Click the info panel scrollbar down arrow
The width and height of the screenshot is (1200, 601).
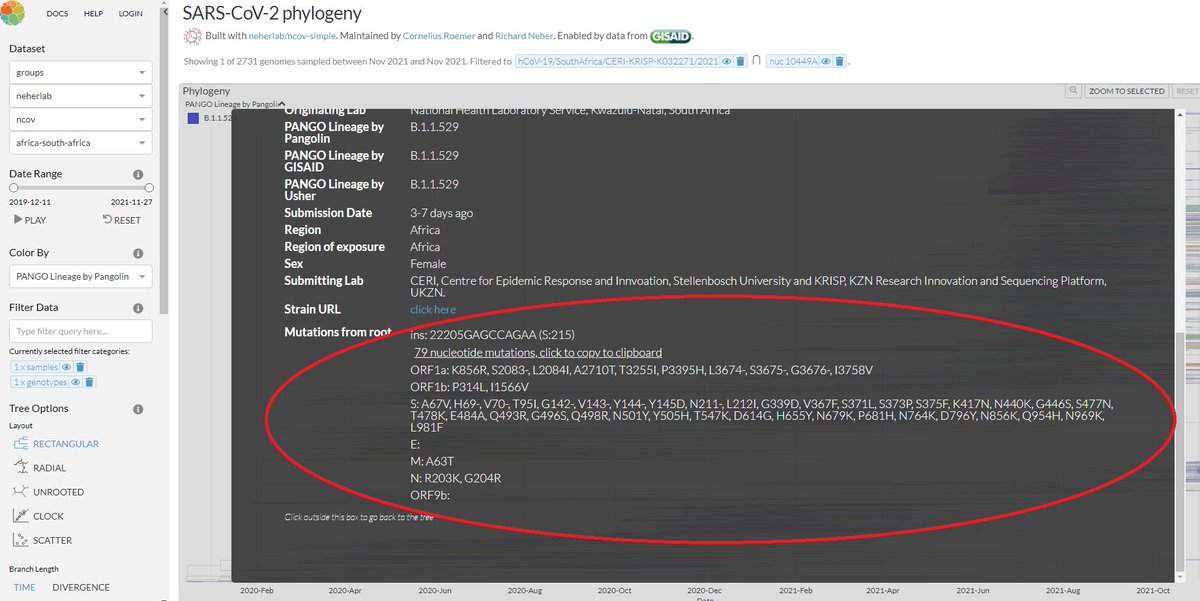point(1181,575)
